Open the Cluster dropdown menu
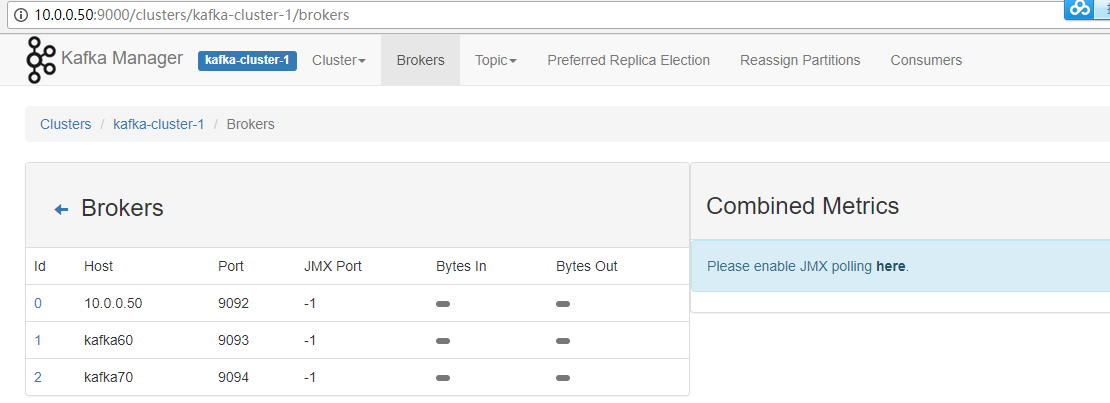Screen dimensions: 1110x403 339,60
